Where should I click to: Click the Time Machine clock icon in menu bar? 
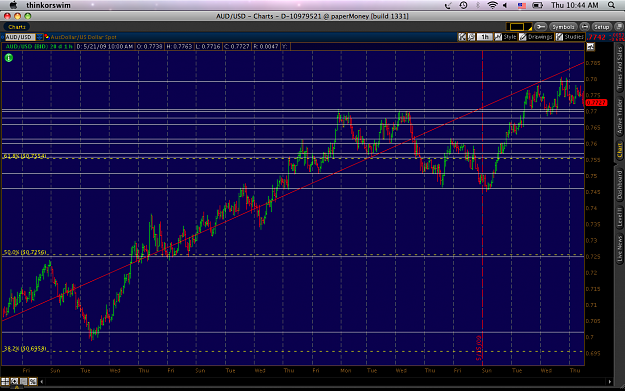463,5
